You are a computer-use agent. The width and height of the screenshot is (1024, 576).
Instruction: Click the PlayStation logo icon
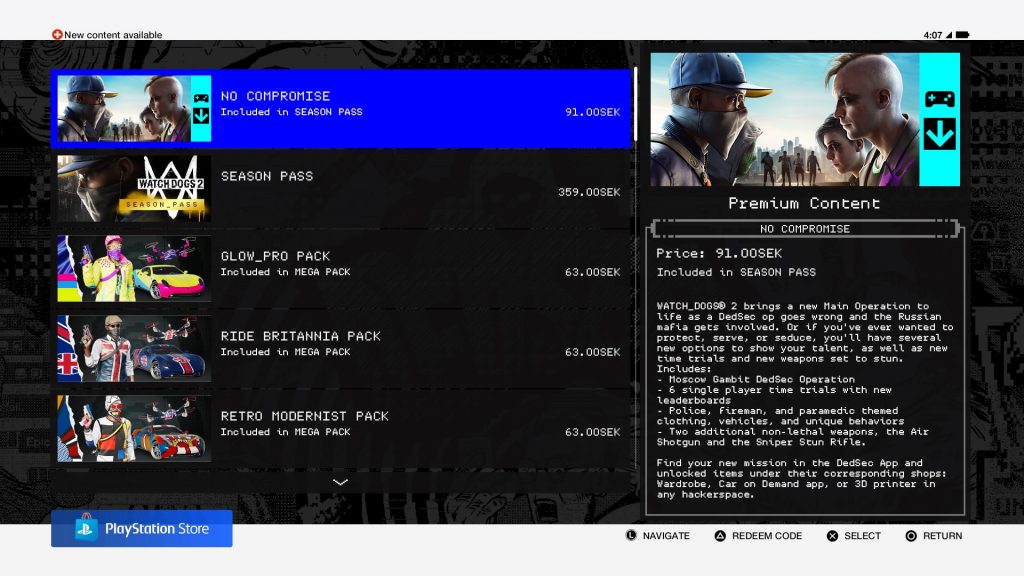coord(86,528)
